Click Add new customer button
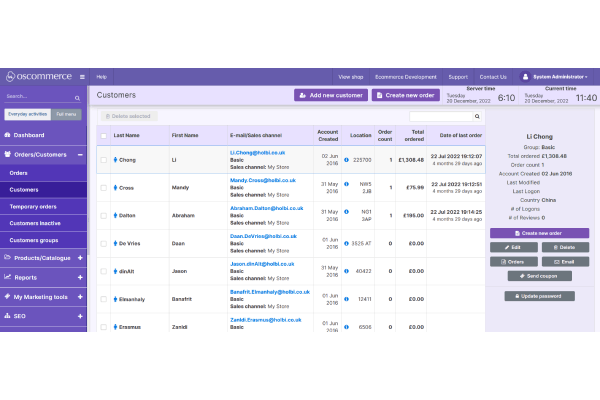Screen dimensions: 600x400 tap(331, 95)
